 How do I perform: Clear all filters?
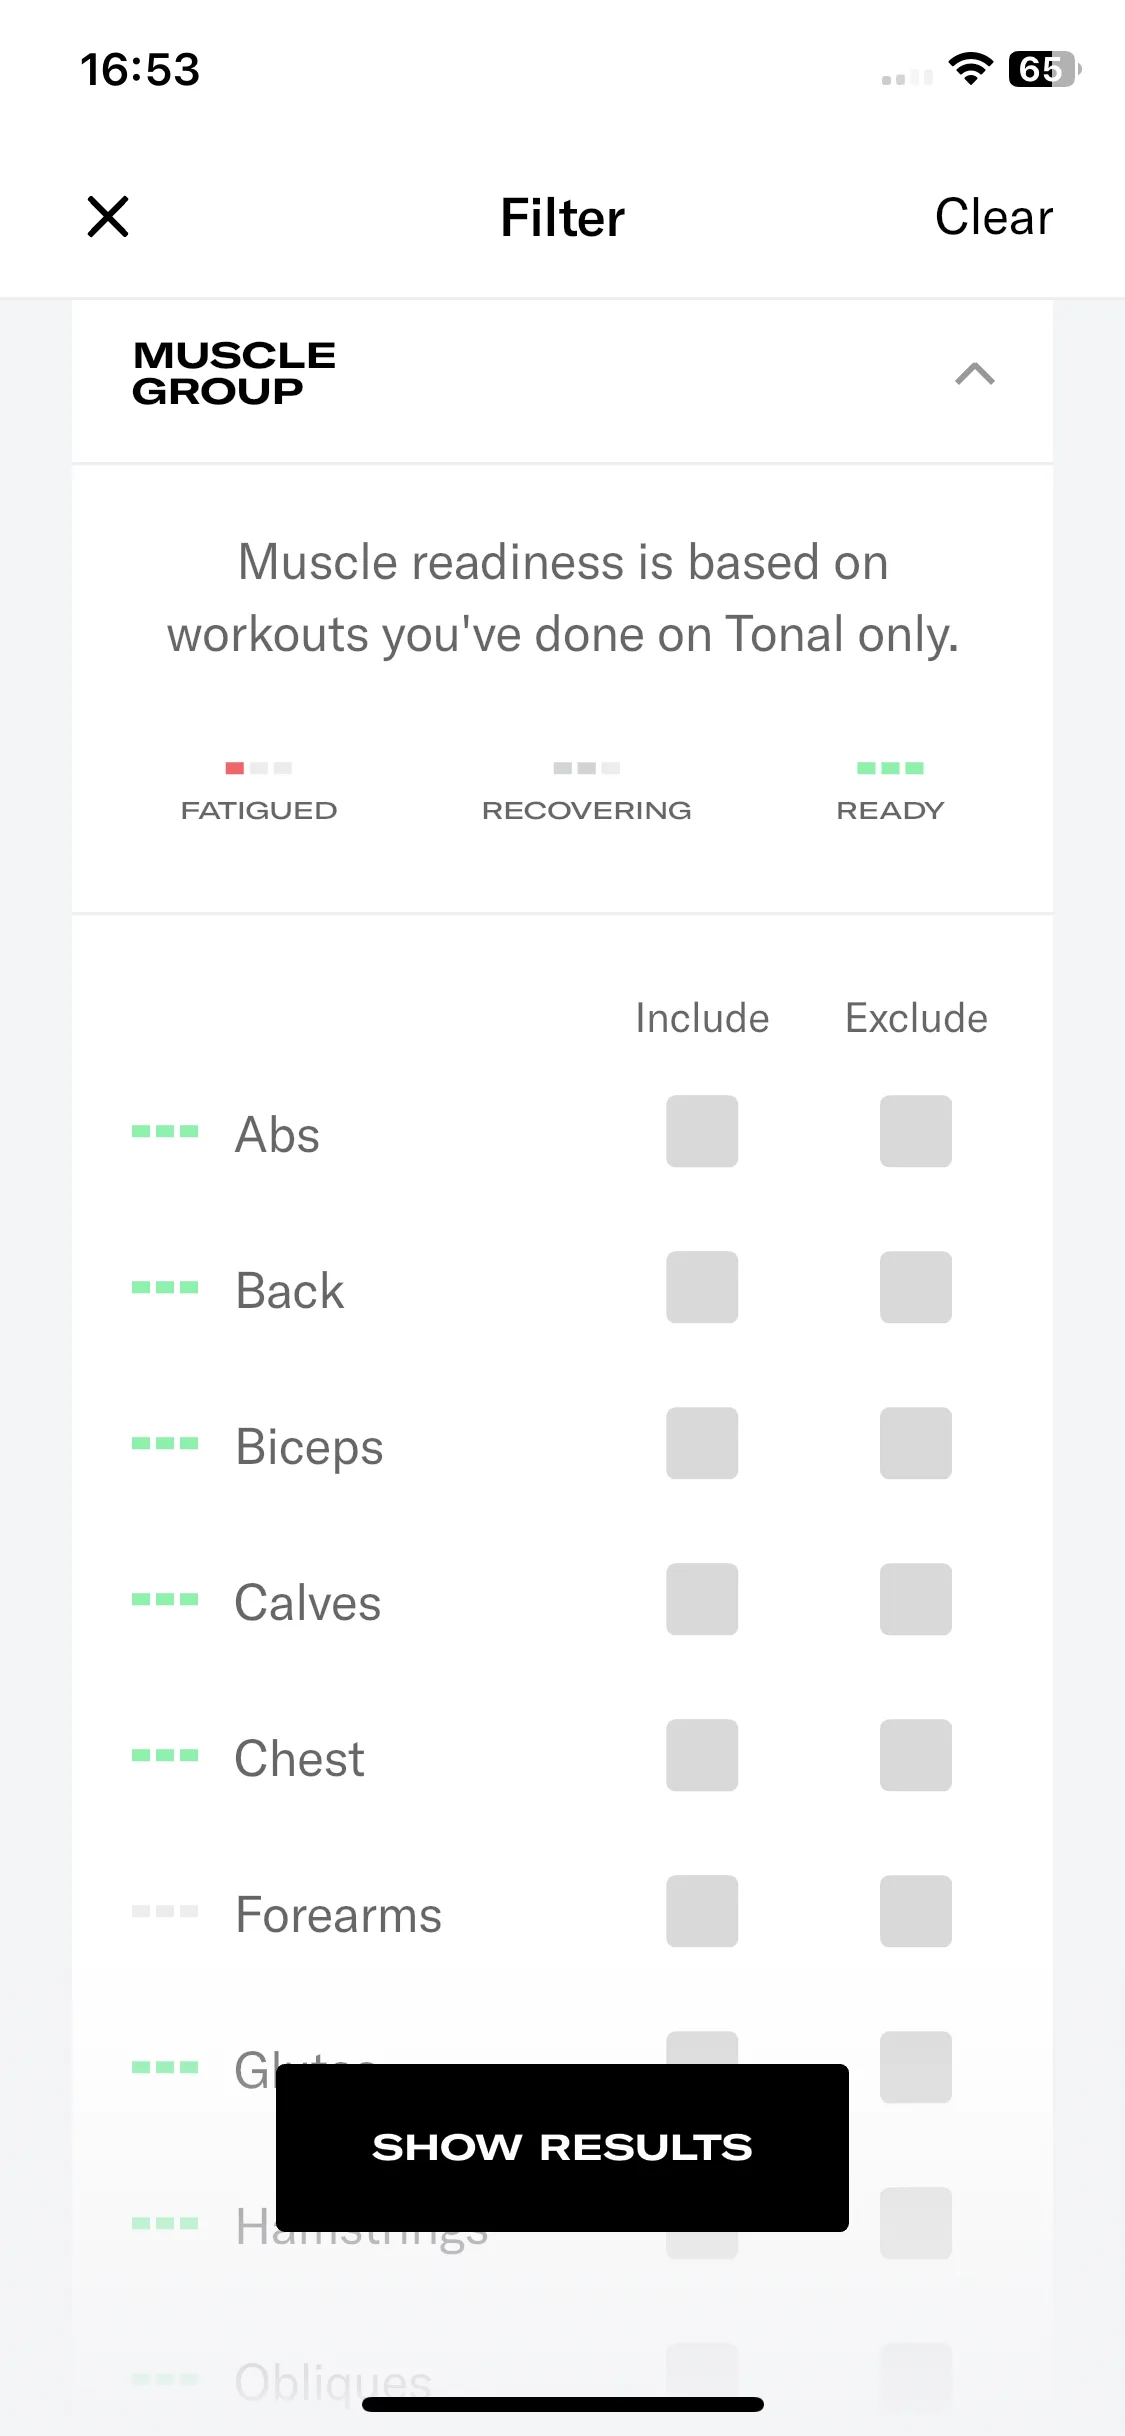click(x=994, y=217)
